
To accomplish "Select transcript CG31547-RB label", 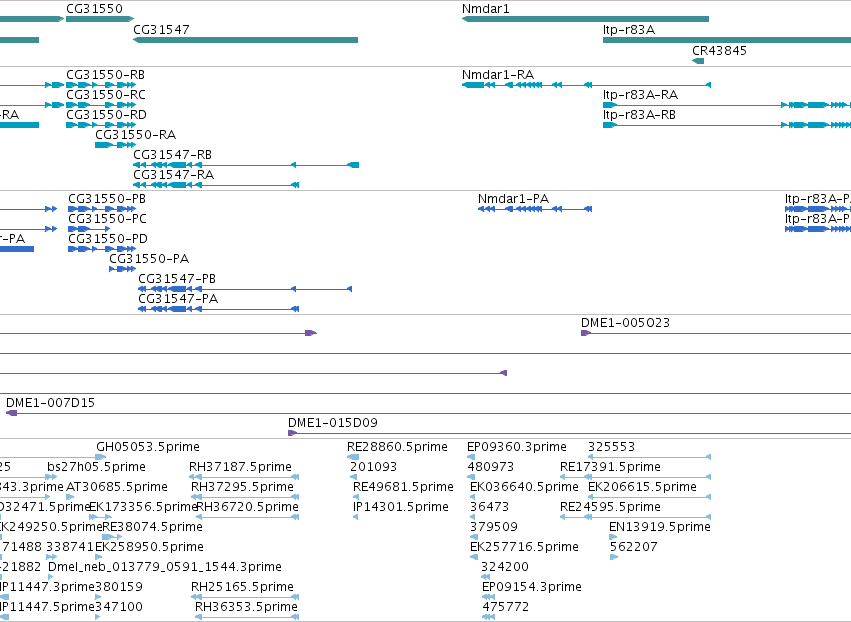I will point(173,155).
